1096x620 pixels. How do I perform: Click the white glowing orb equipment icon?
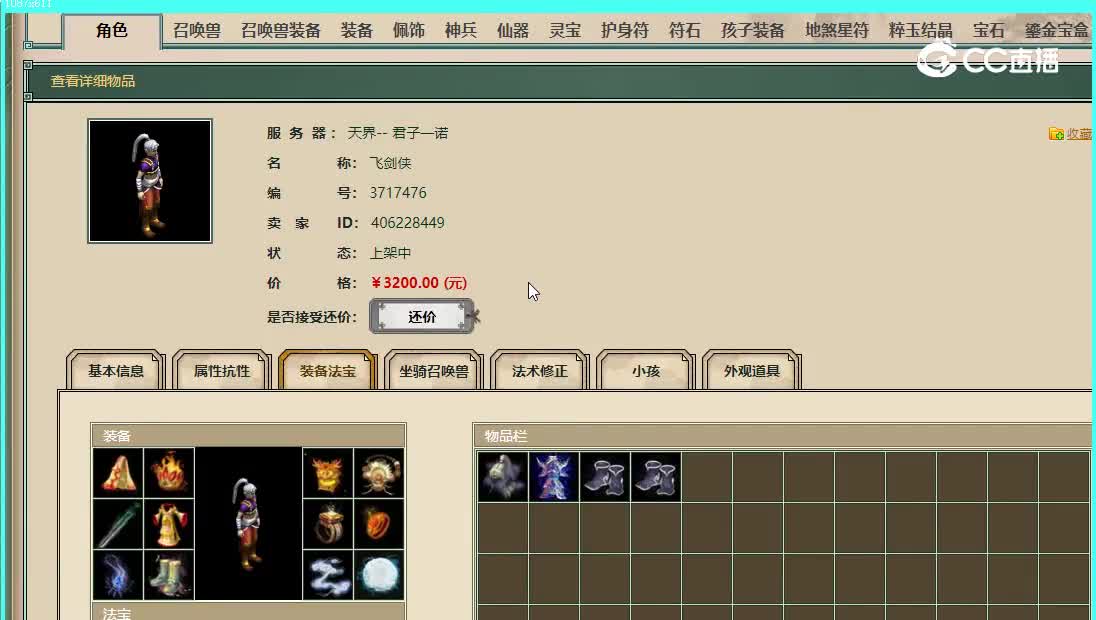[x=379, y=575]
